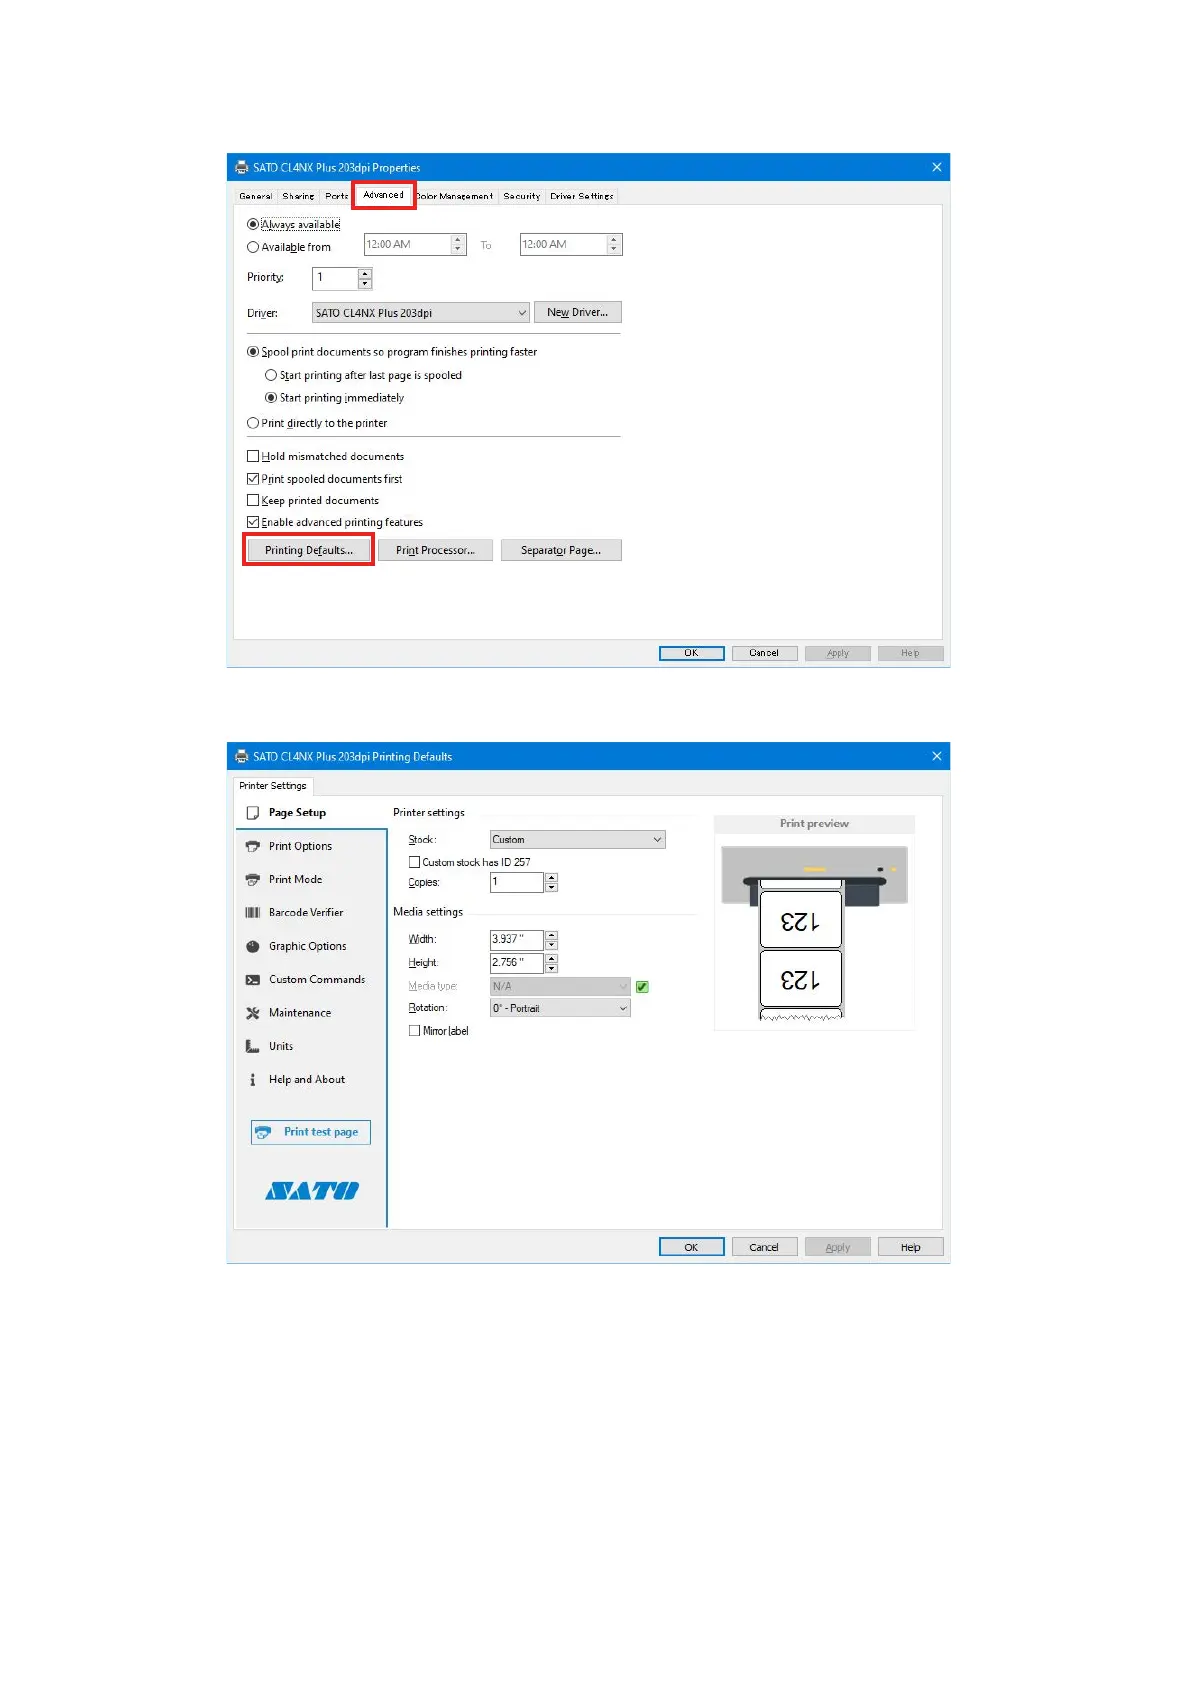The height and width of the screenshot is (1684, 1191).
Task: Check Custom stock has ID 257
Action: click(x=414, y=862)
